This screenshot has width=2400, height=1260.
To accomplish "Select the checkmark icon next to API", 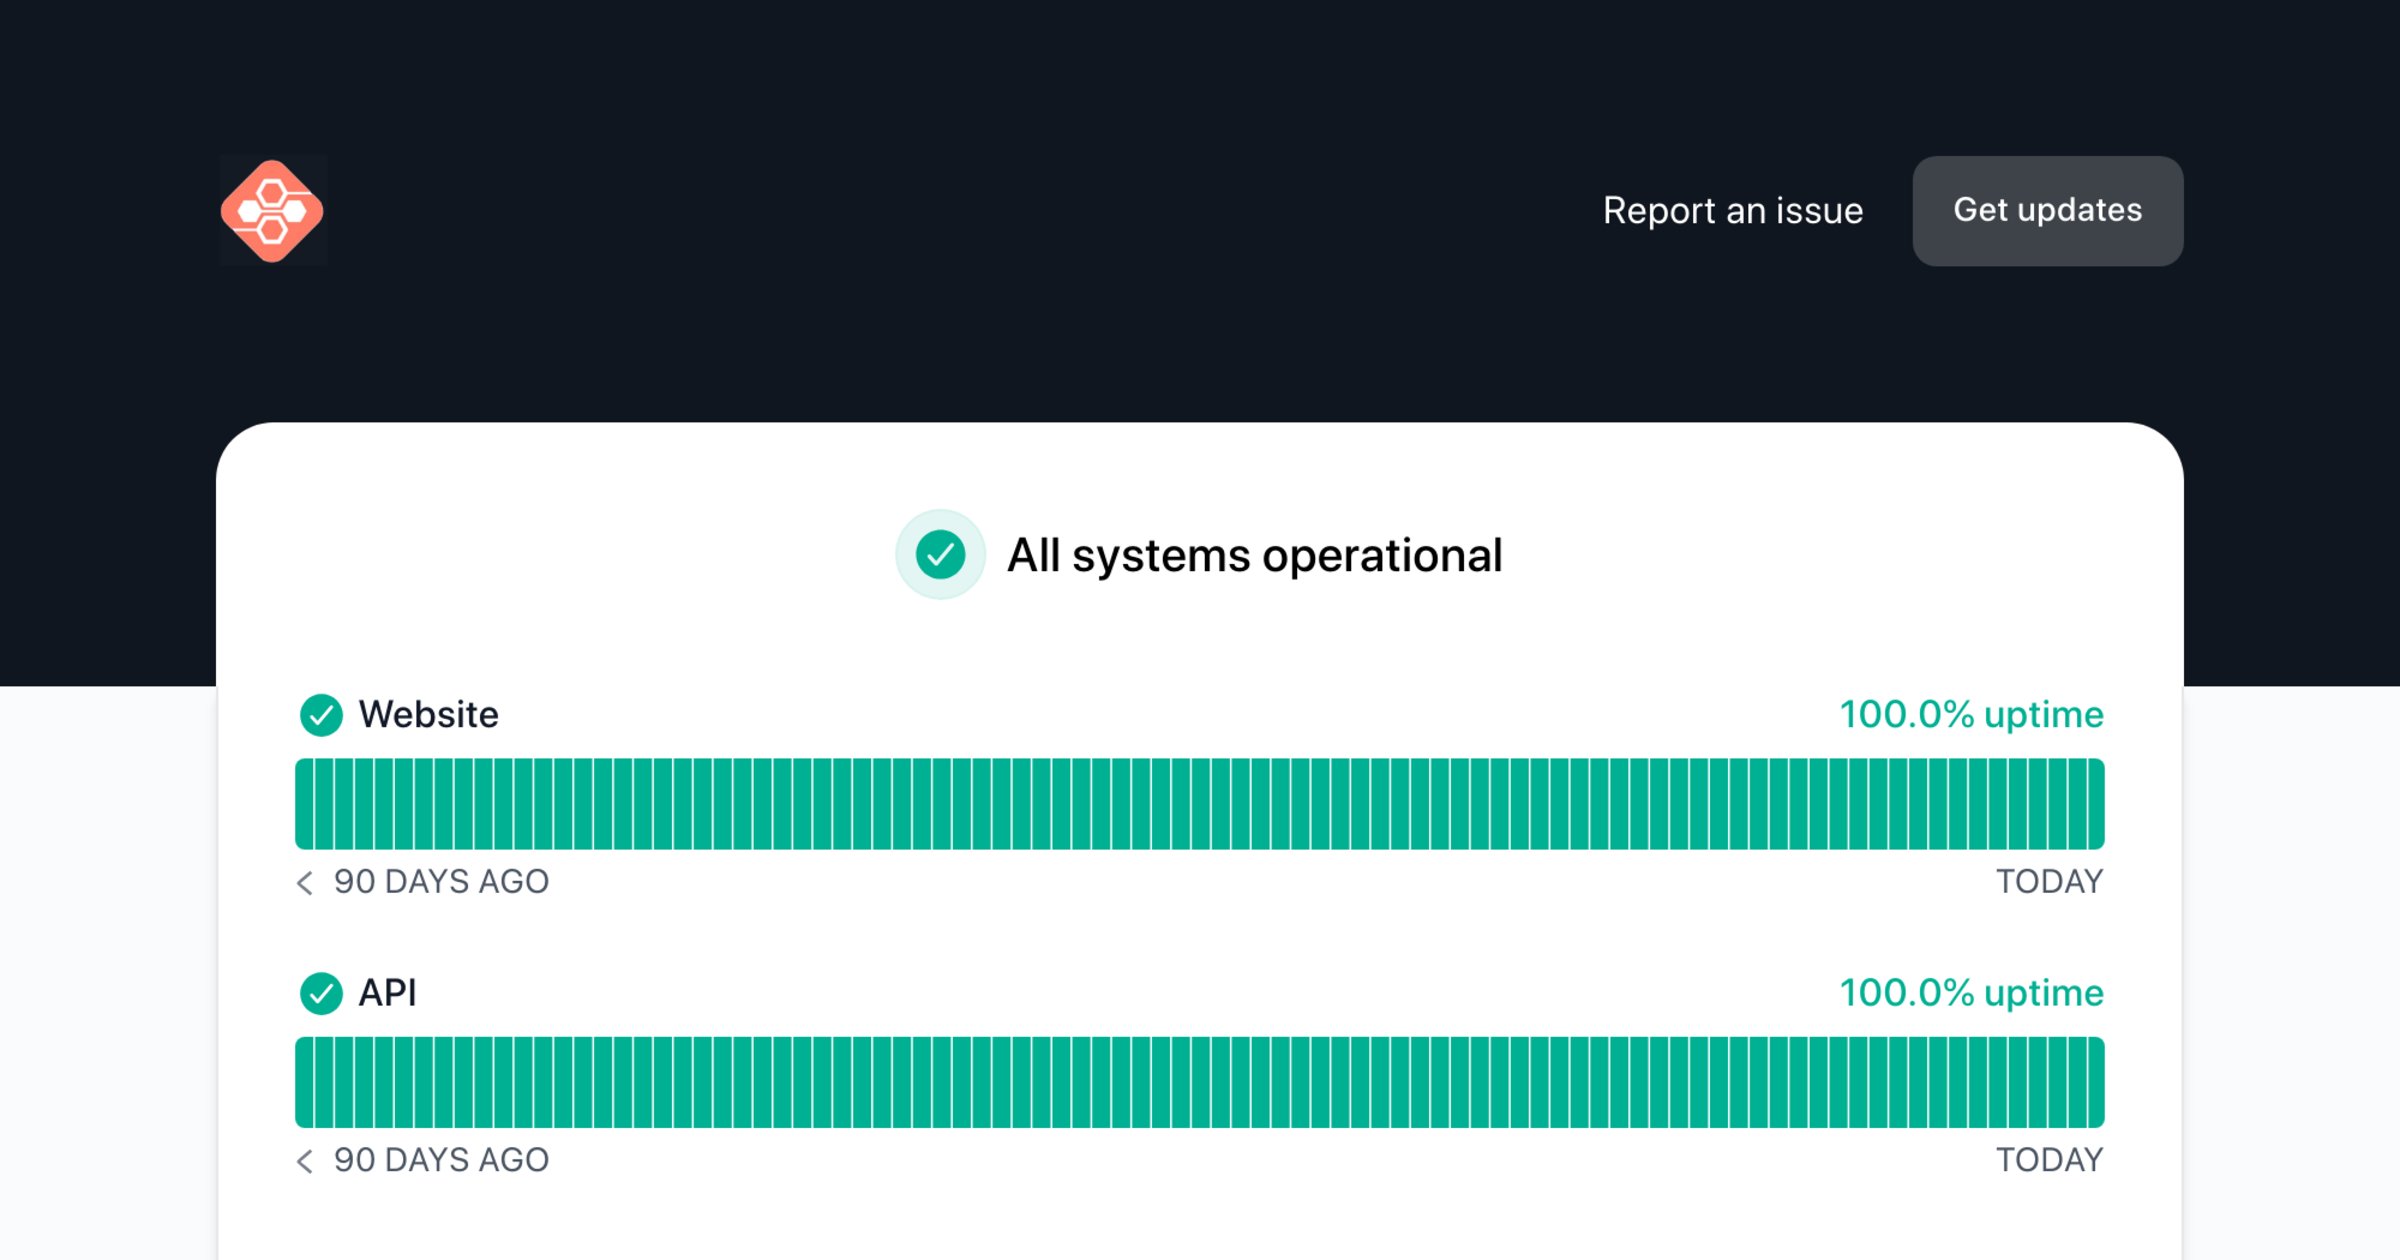I will 321,993.
